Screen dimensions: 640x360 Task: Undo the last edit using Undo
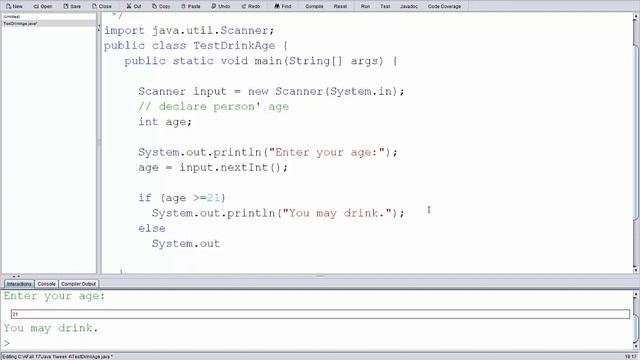coord(221,6)
